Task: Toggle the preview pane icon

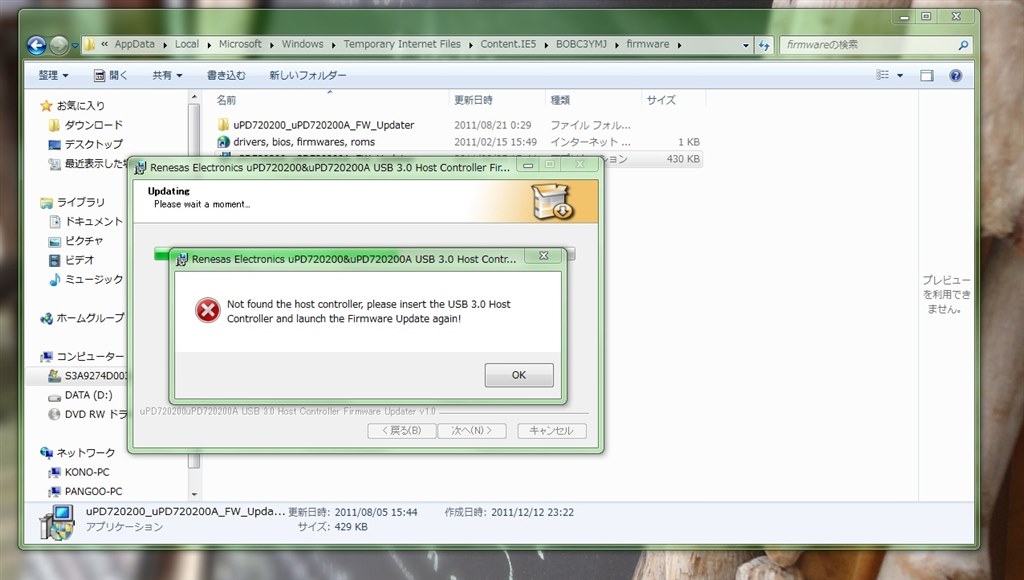Action: coord(927,75)
